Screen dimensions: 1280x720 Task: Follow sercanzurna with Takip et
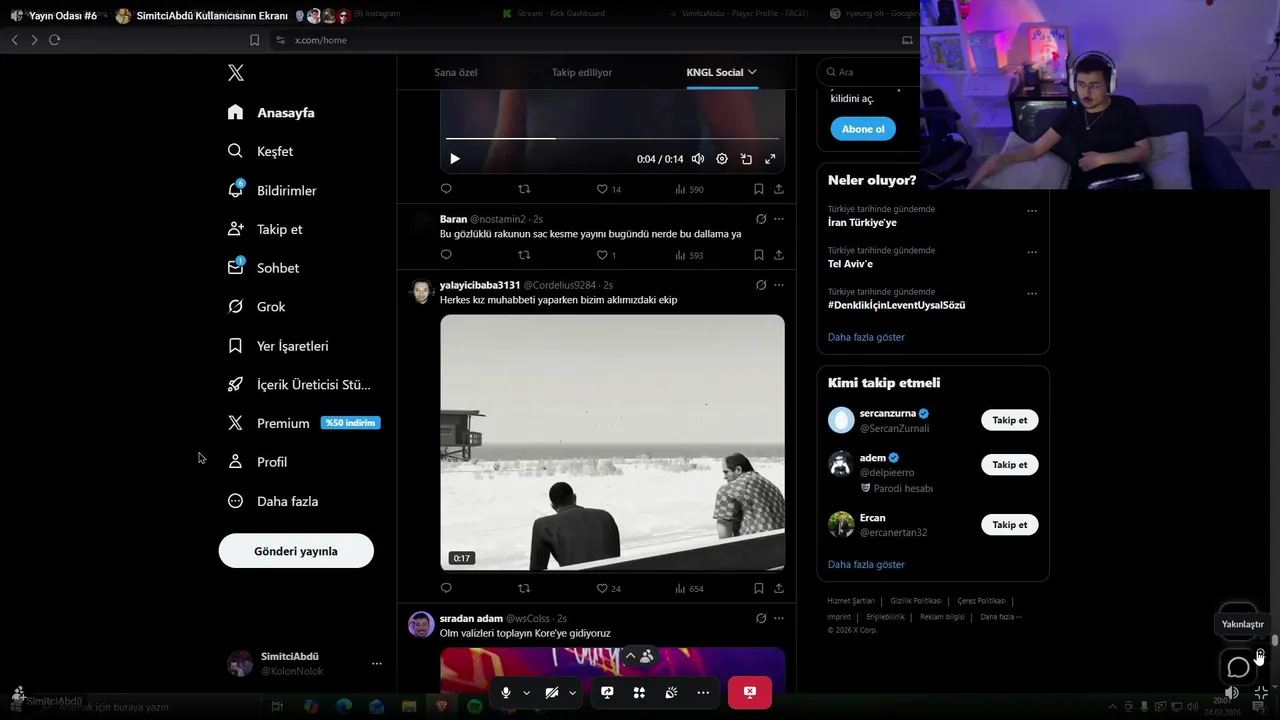[x=1010, y=420]
